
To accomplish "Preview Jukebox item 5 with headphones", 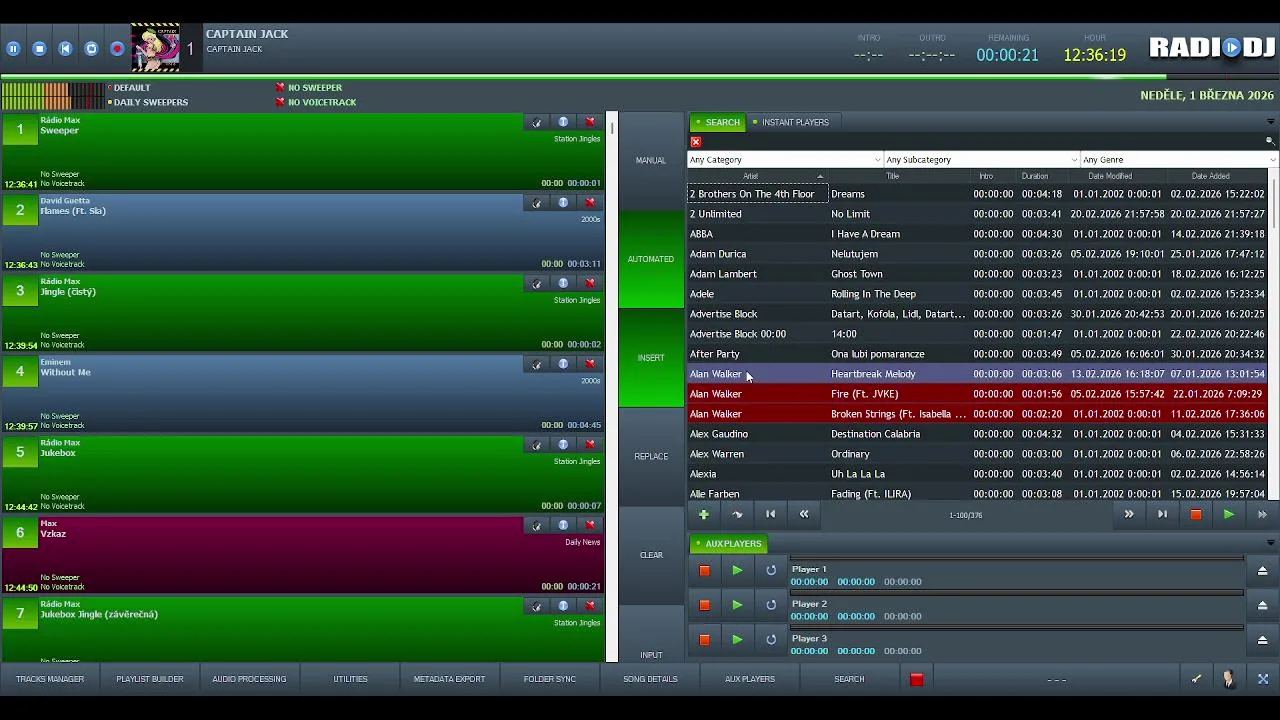I will click(x=537, y=445).
